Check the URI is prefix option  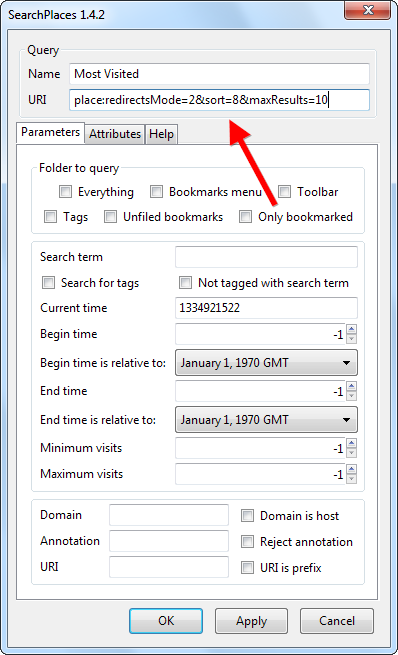pyautogui.click(x=247, y=568)
